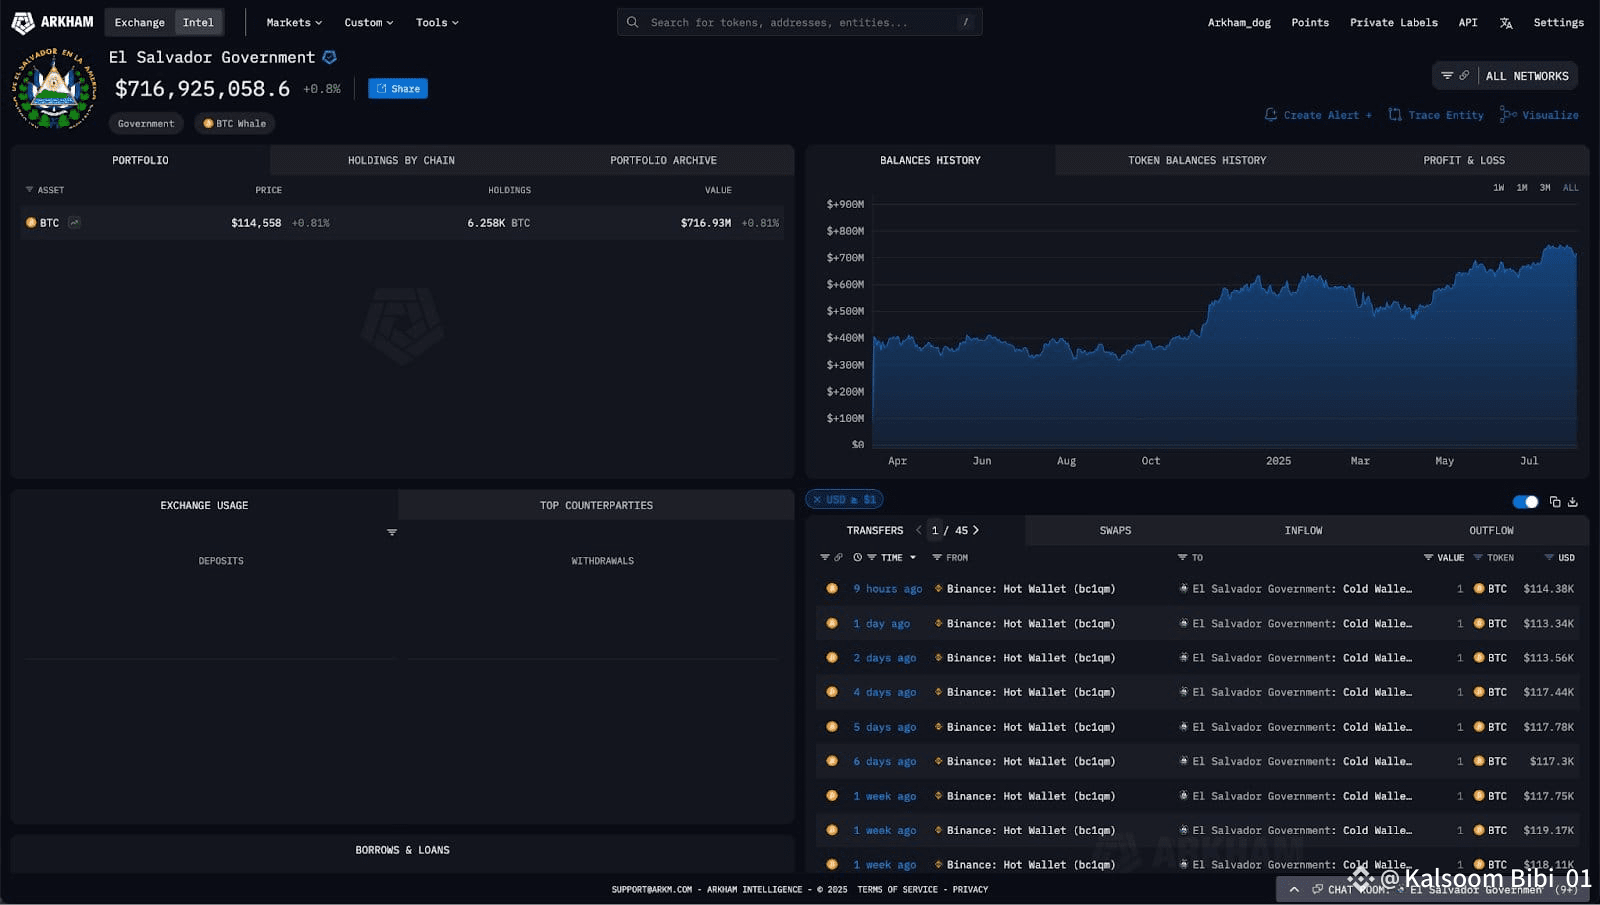Click the search tokens, addresses, entities field
Viewport: 1600px width, 905px height.
[799, 22]
